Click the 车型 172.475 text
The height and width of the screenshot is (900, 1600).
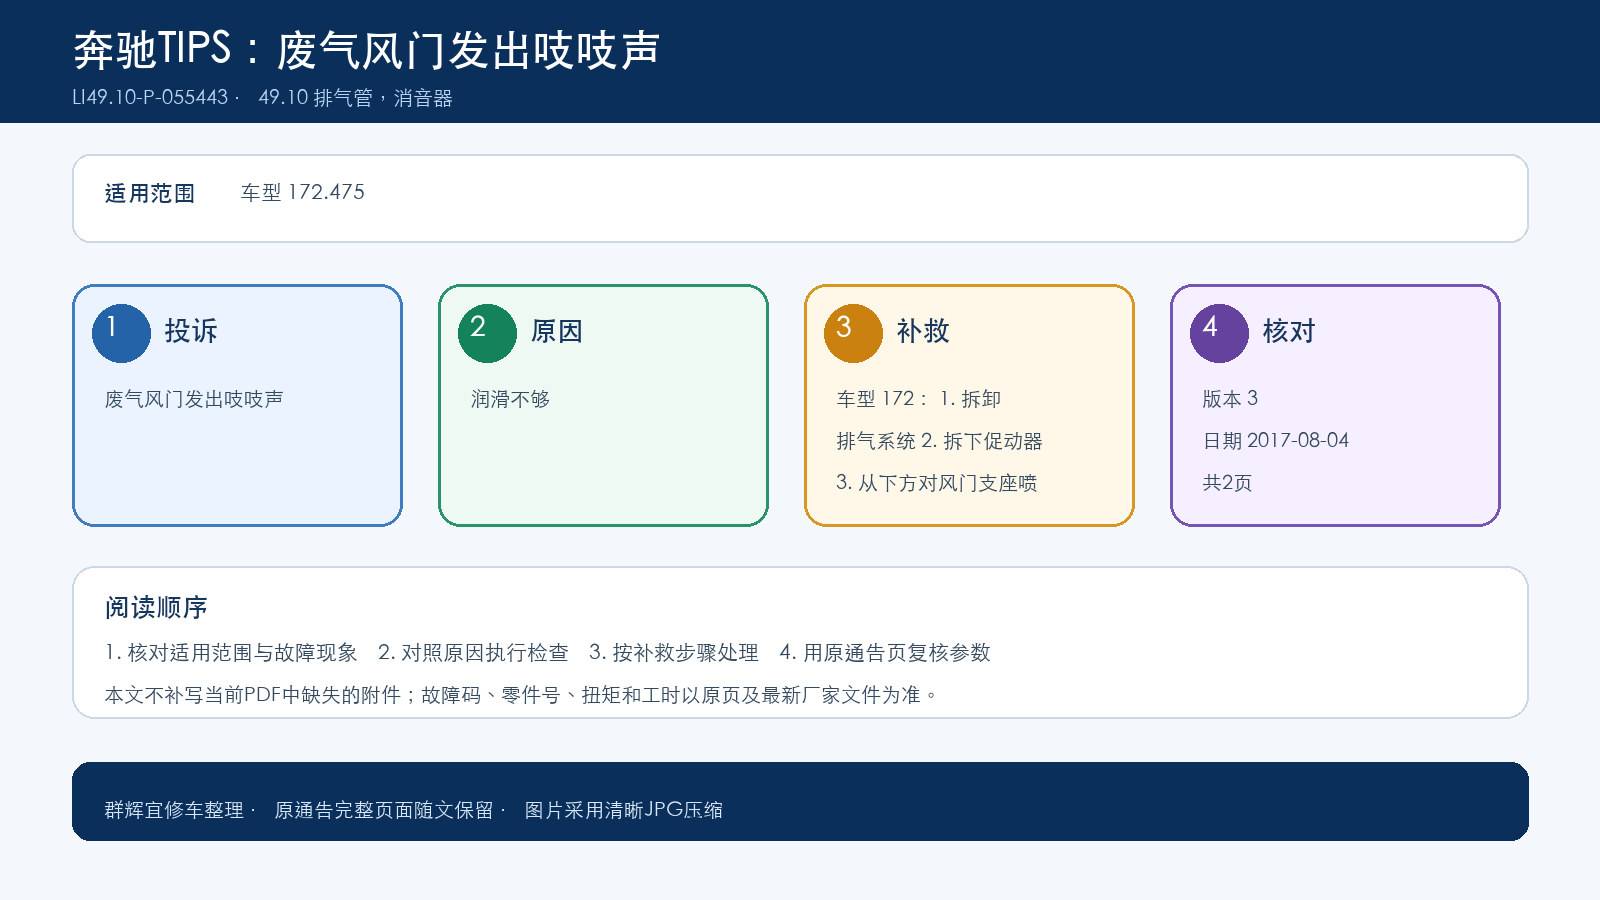[x=302, y=192]
